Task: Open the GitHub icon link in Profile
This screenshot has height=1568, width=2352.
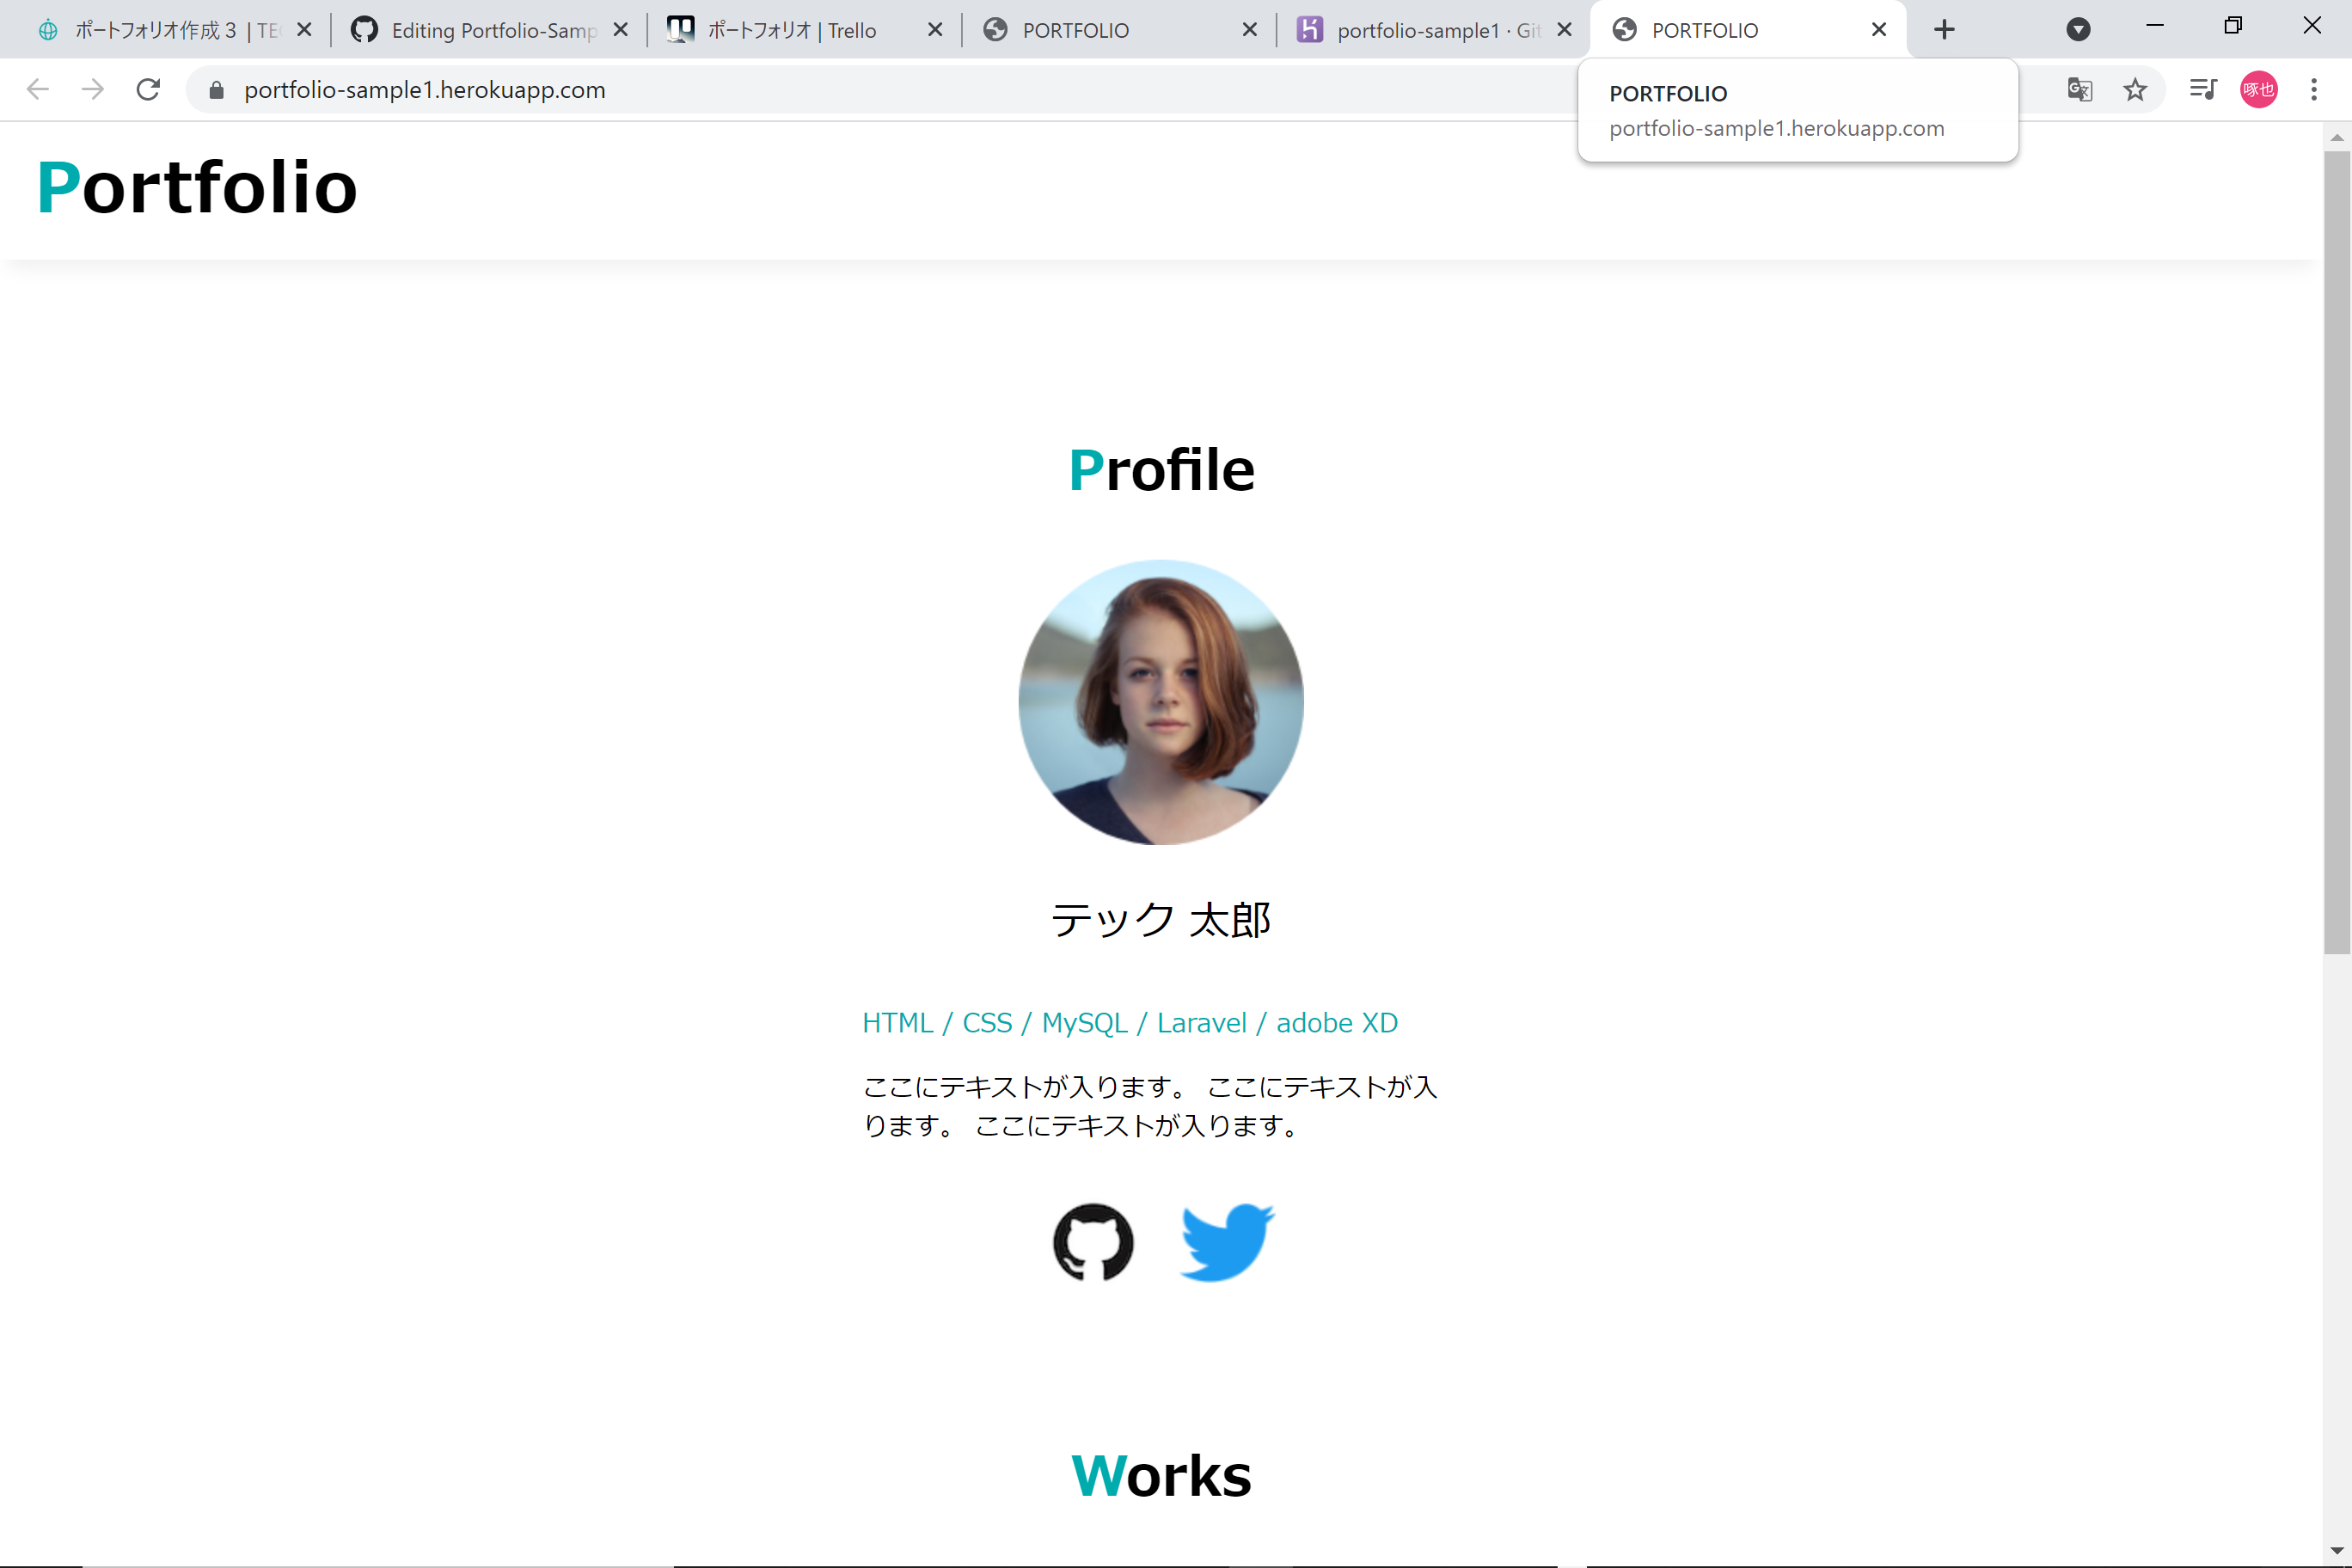Action: (x=1093, y=1242)
